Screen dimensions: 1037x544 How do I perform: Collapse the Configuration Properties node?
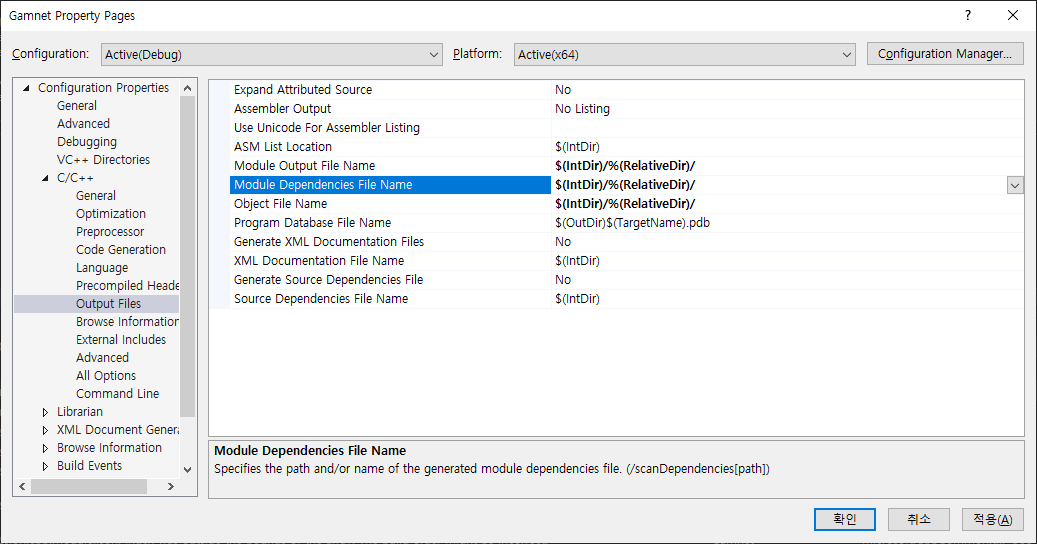[26, 88]
